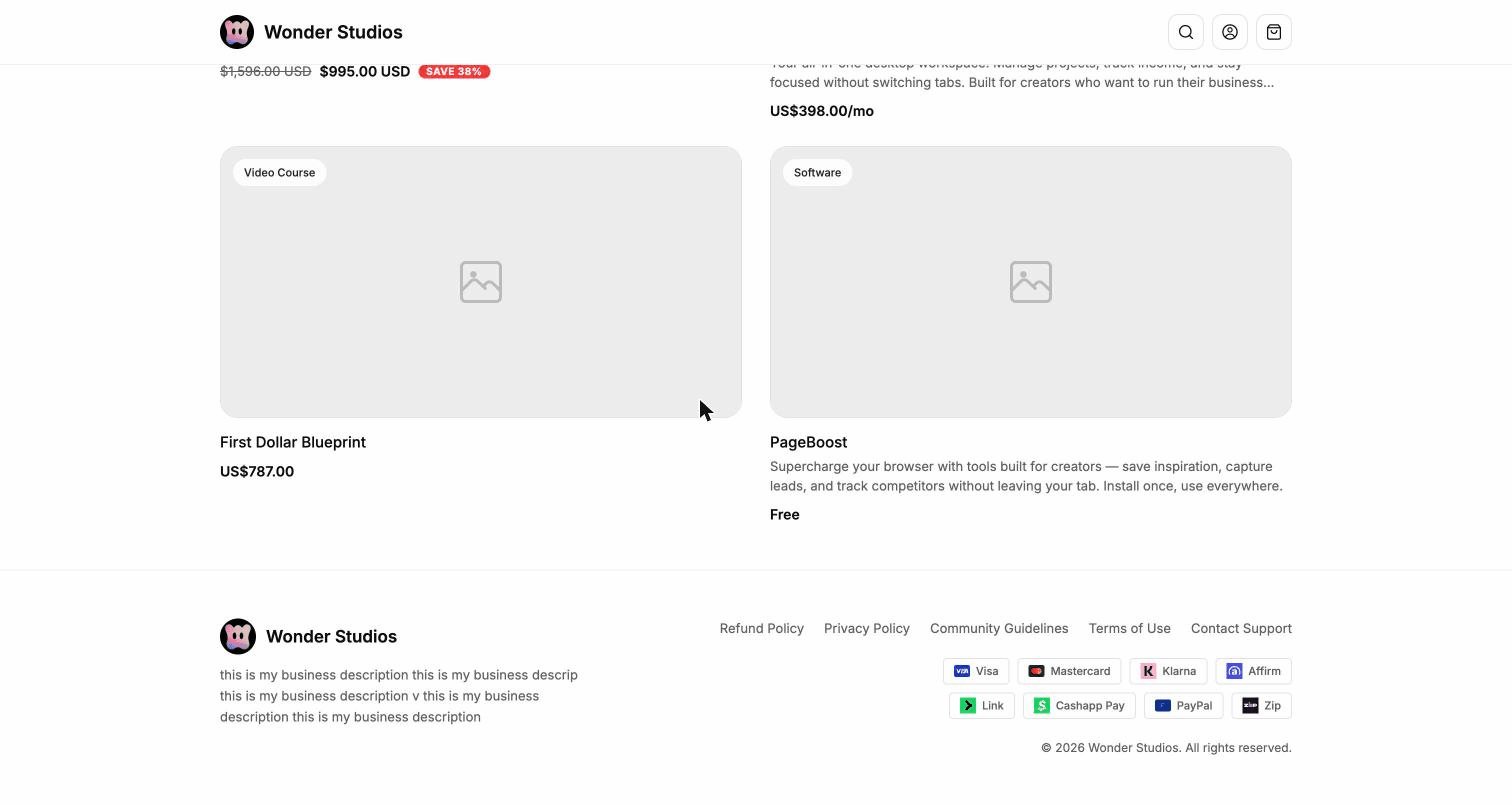The width and height of the screenshot is (1512, 805).
Task: Click the Video Course category tag
Action: click(280, 172)
